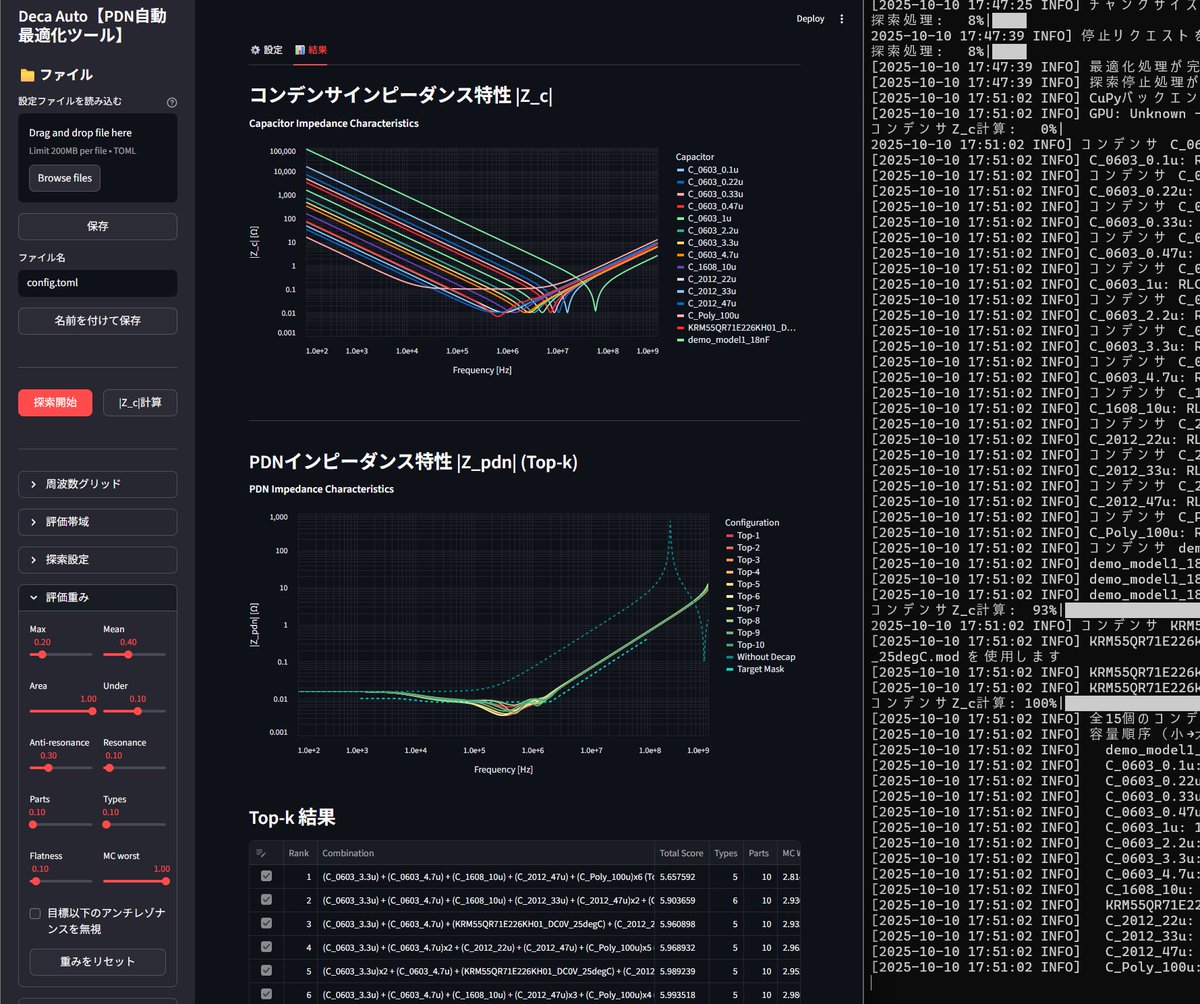Screen dimensions: 1200x1004
Task: Click Total Score cell 5.657592
Action: 682,875
